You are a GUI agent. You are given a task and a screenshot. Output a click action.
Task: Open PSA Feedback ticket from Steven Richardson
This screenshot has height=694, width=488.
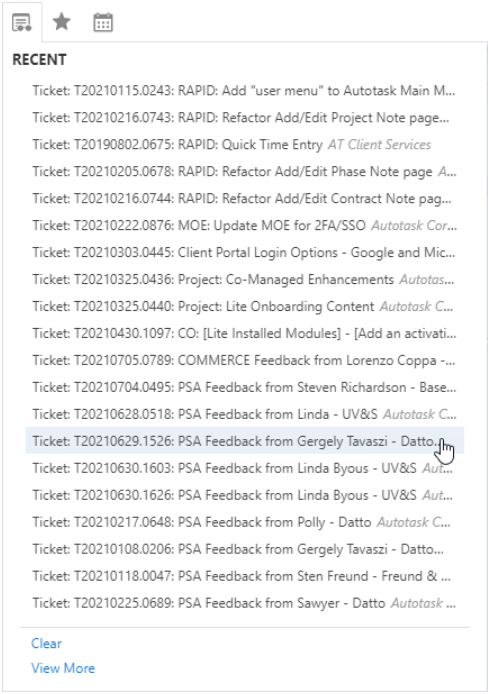tap(244, 388)
